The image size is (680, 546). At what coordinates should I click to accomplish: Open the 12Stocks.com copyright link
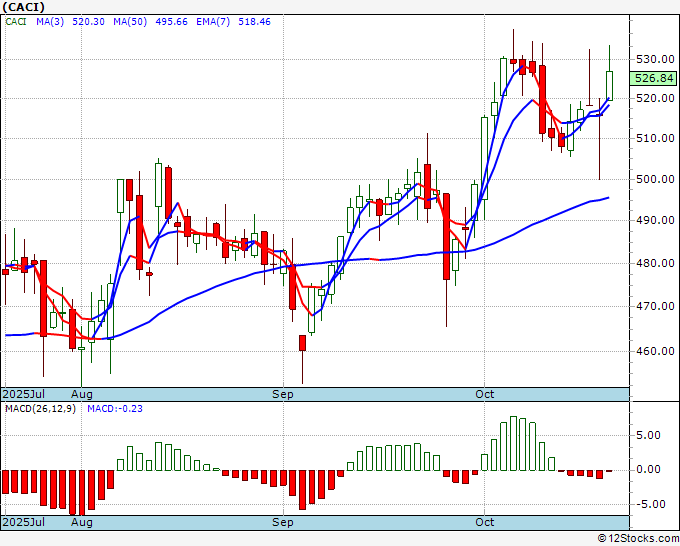tap(638, 539)
